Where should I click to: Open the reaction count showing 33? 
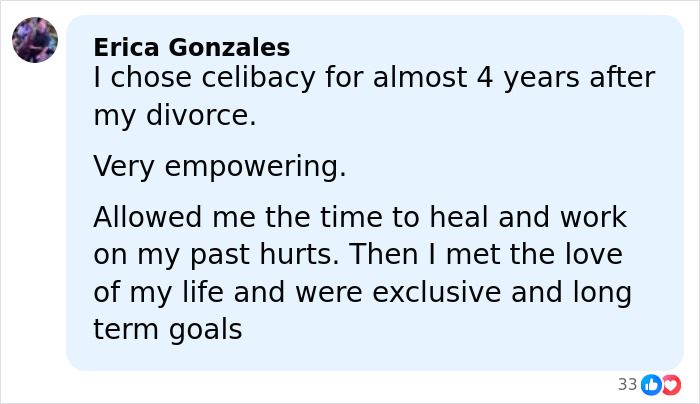[627, 384]
